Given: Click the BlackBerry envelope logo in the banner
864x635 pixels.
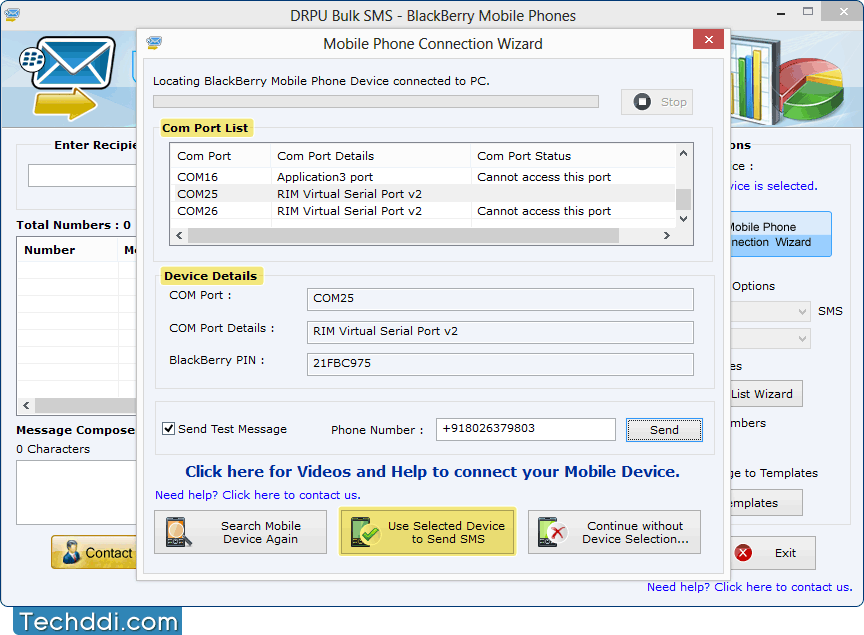Looking at the screenshot, I should tap(67, 77).
